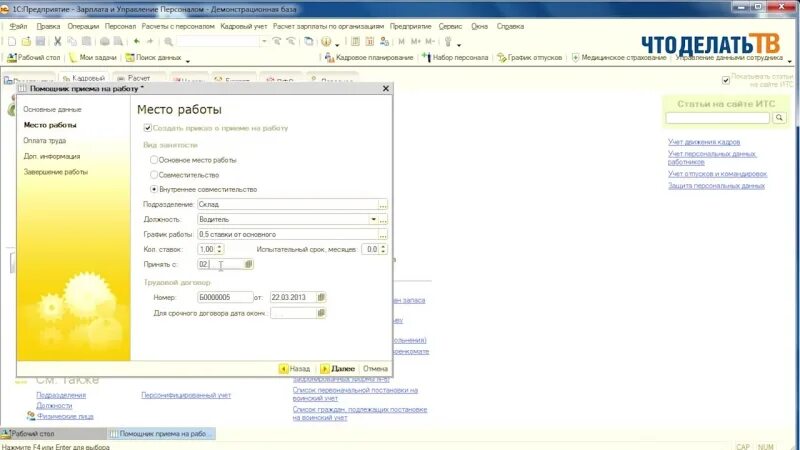The height and width of the screenshot is (450, 800).
Task: Open Медицинское страхование toolbar item
Action: 618,58
